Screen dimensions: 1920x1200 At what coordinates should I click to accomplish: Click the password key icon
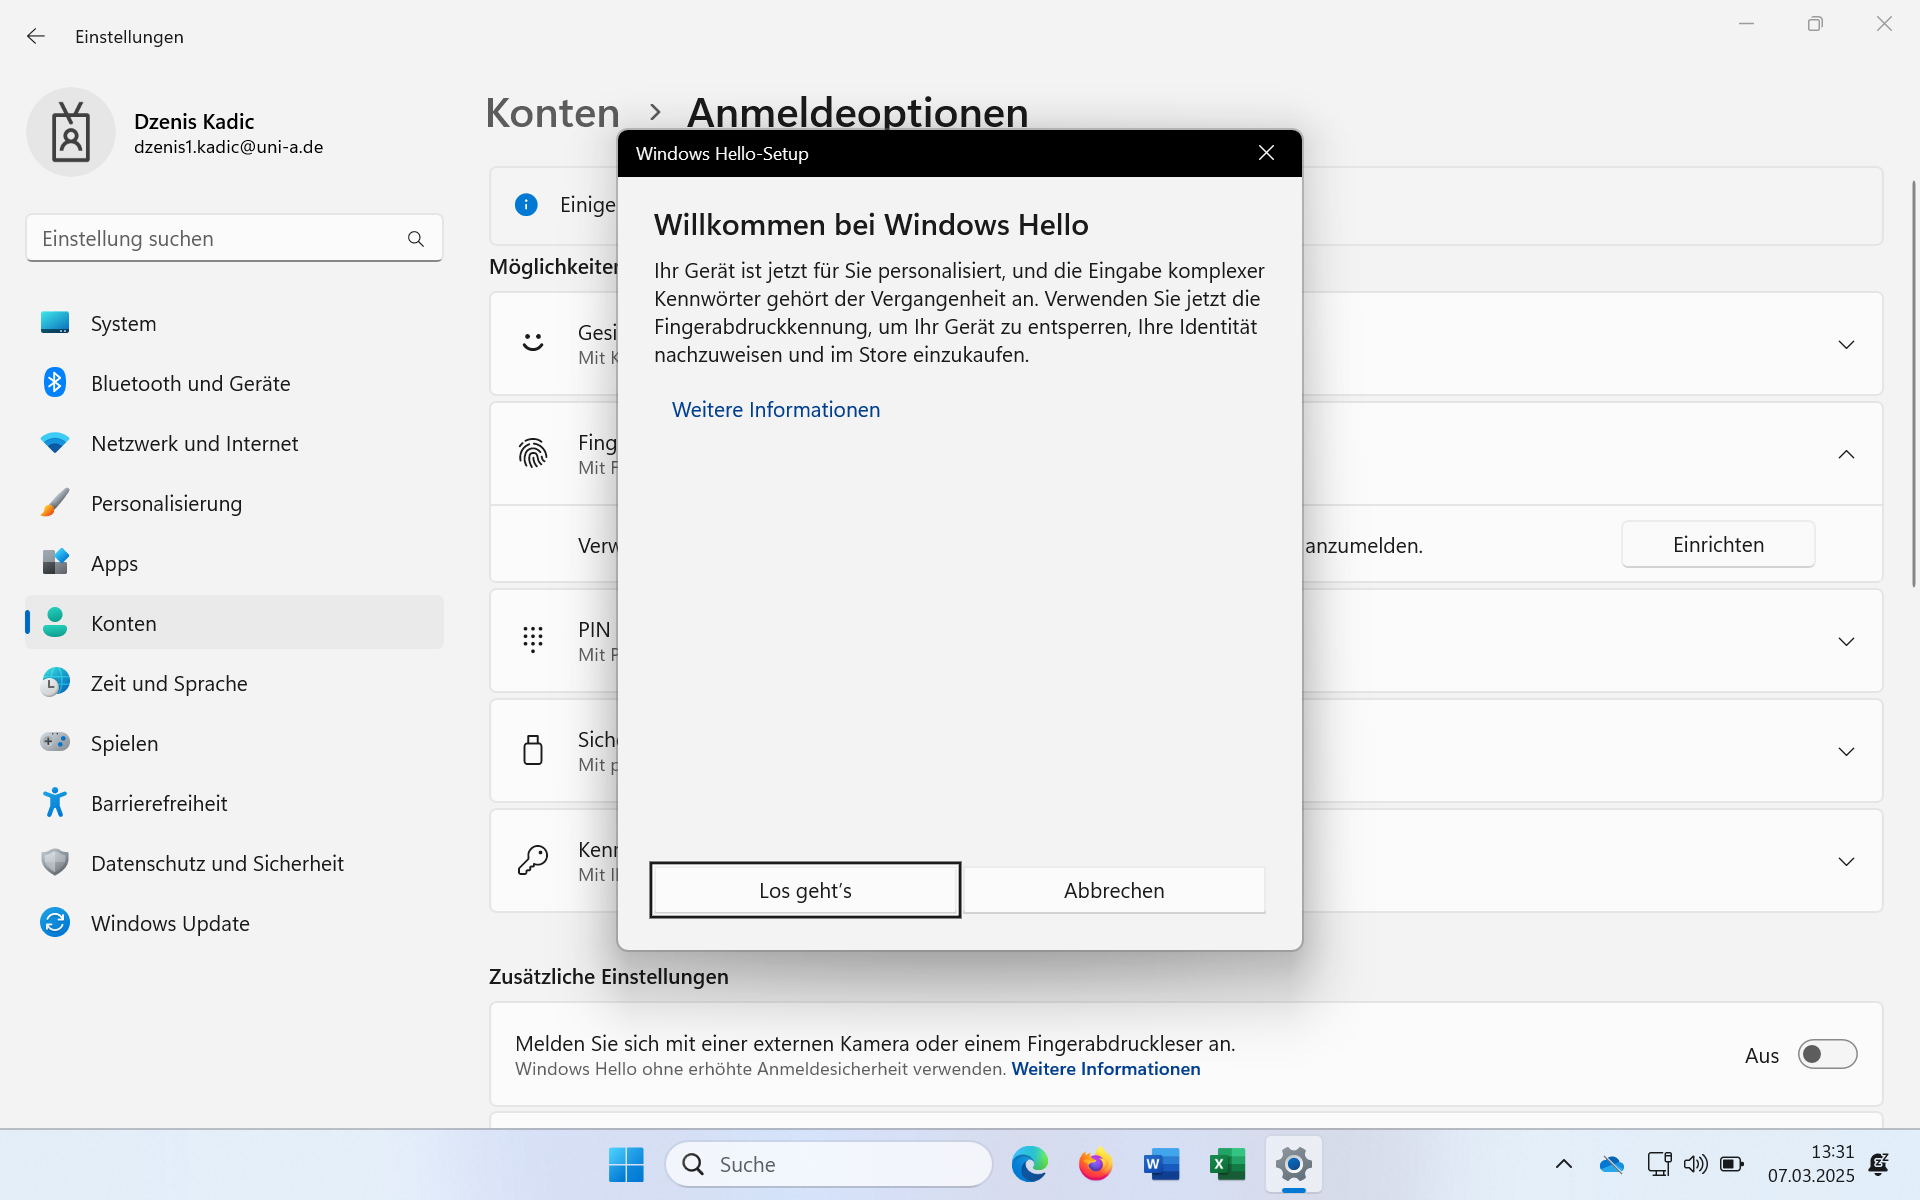533,860
